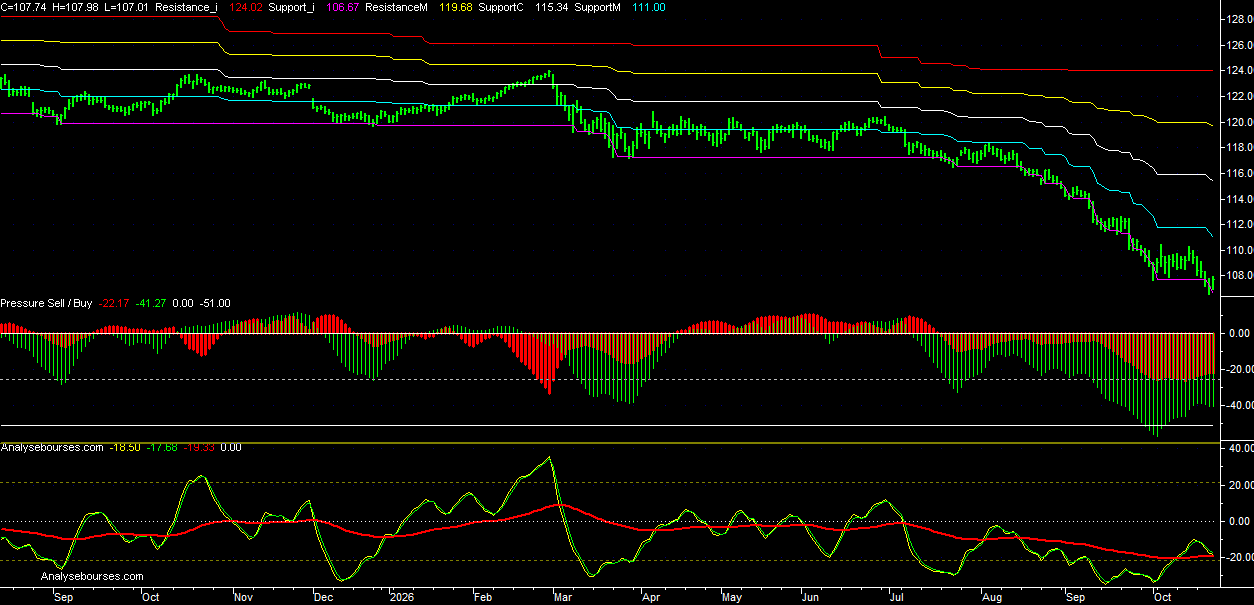The width and height of the screenshot is (1254, 605).
Task: Click the "Dec" date axis label
Action: 323,597
